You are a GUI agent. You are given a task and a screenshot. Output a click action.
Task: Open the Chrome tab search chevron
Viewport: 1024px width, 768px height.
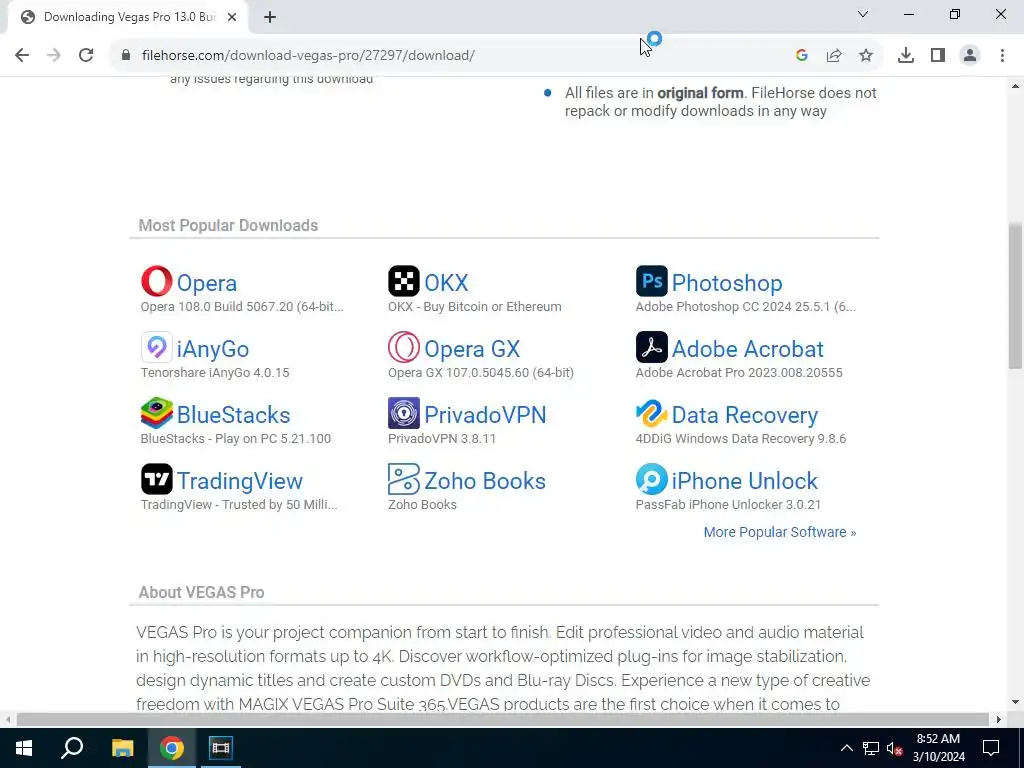[863, 14]
